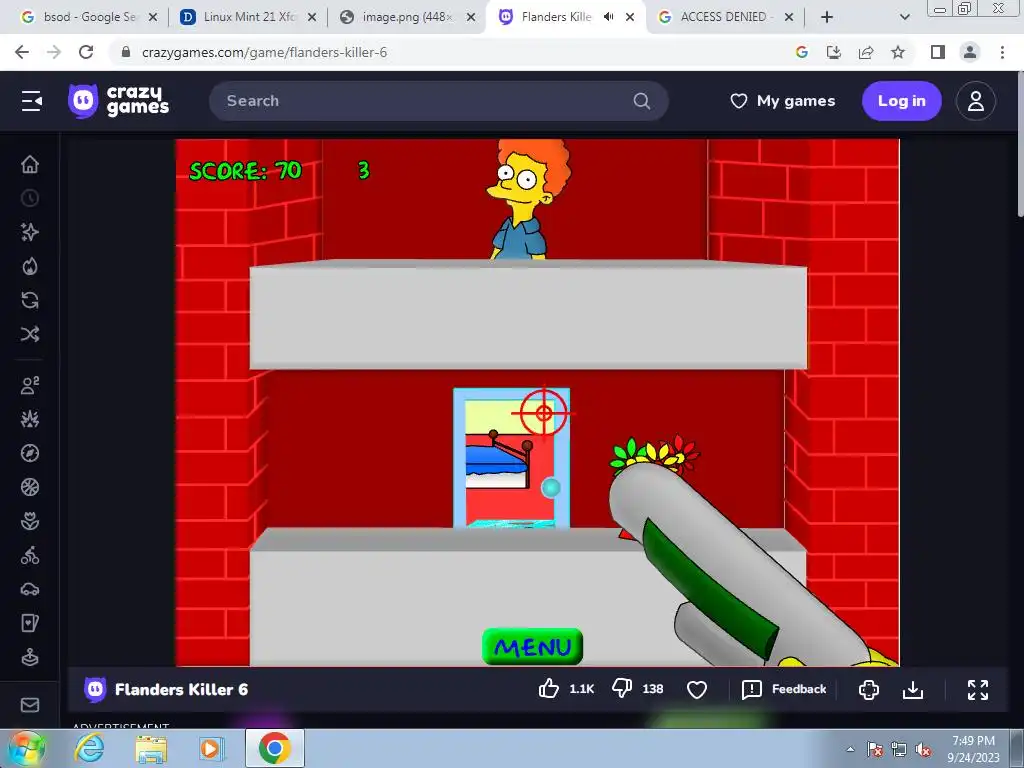Reload the current page
Viewport: 1024px width, 768px height.
86,52
